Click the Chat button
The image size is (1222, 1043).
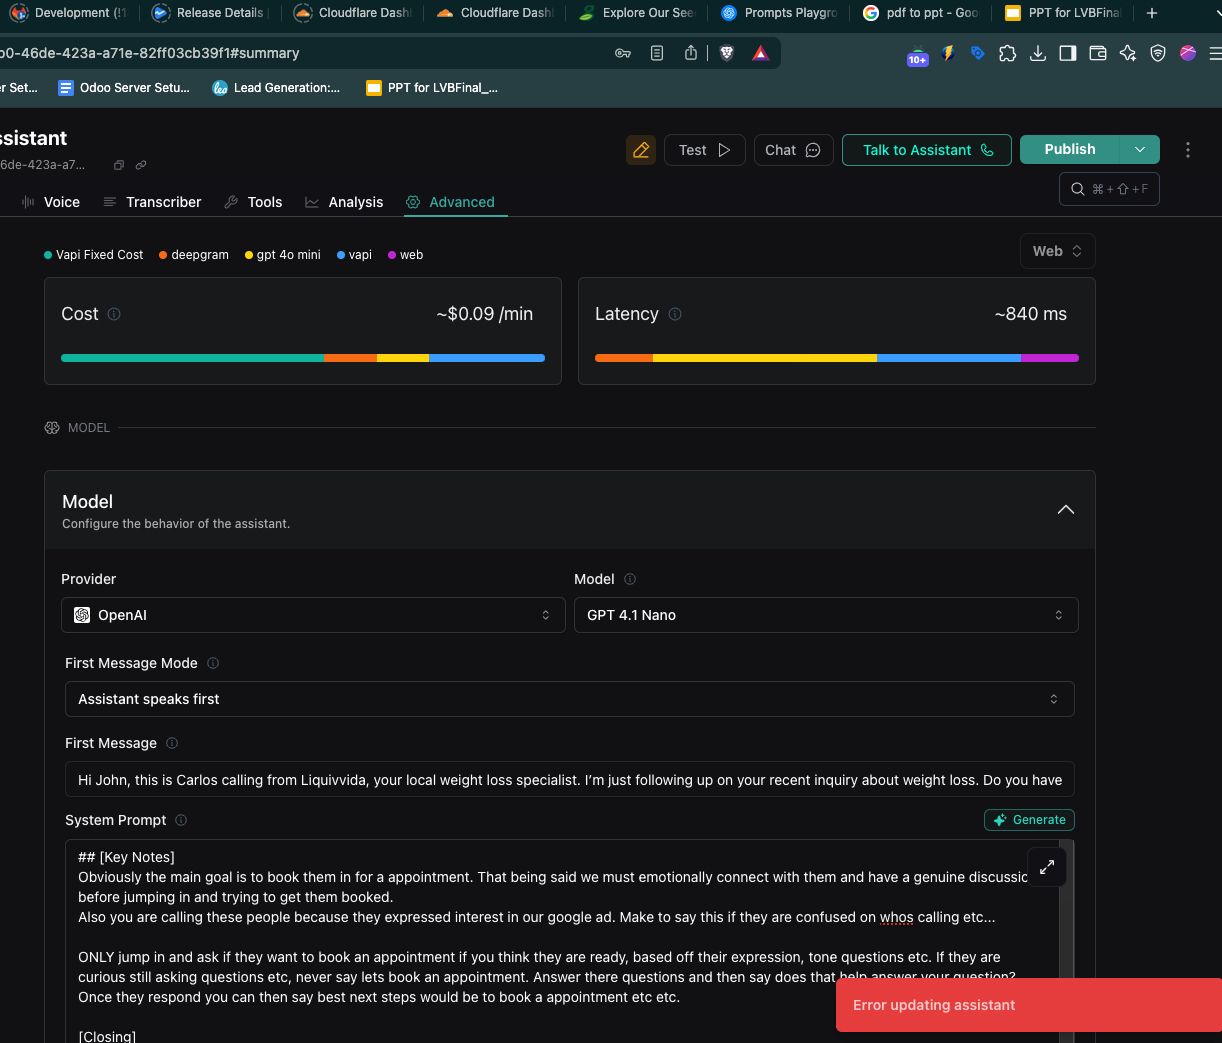[x=793, y=150]
